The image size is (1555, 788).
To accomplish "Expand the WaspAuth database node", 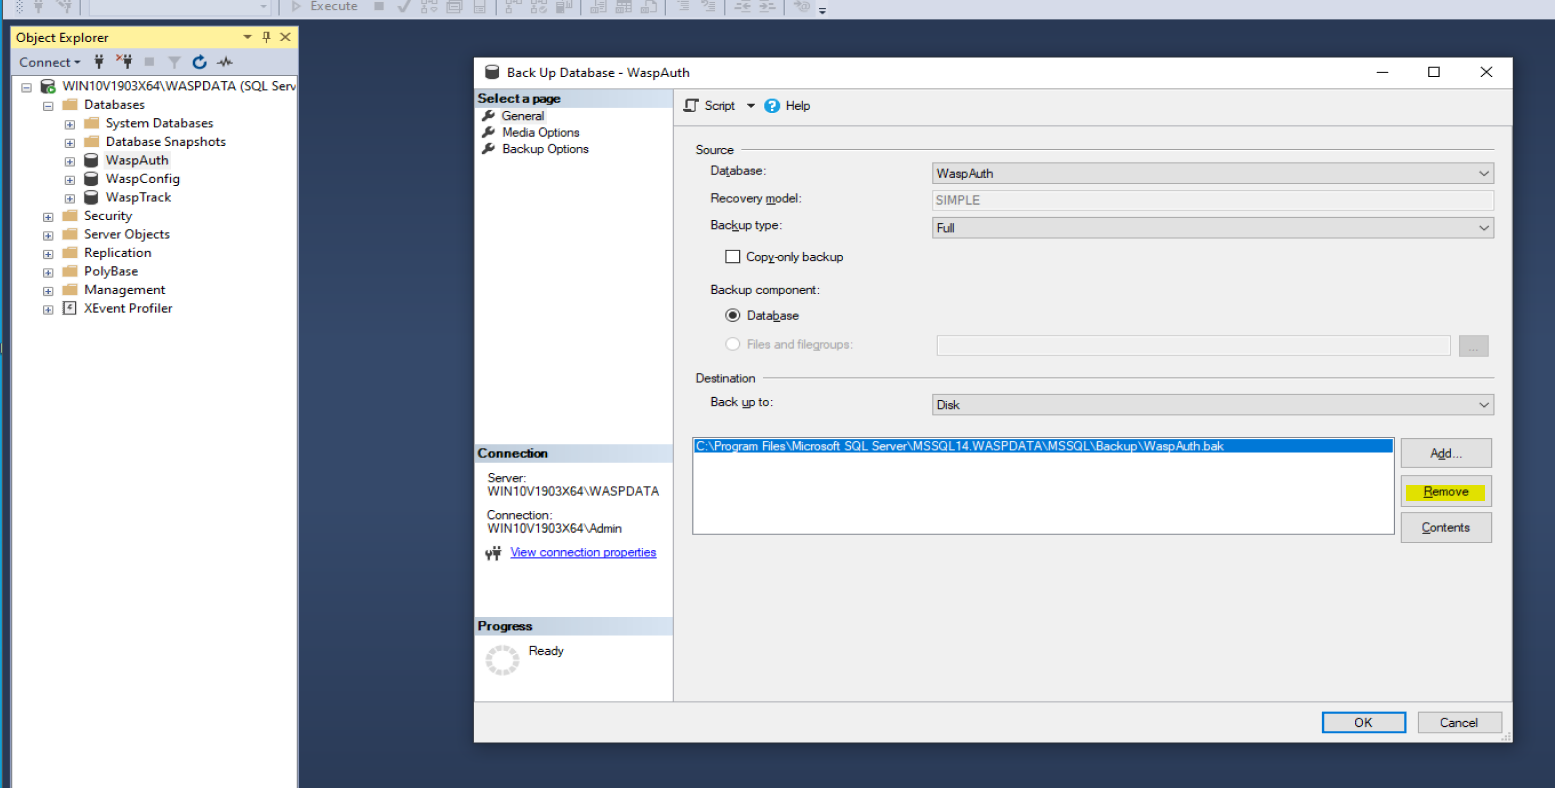I will tap(70, 161).
